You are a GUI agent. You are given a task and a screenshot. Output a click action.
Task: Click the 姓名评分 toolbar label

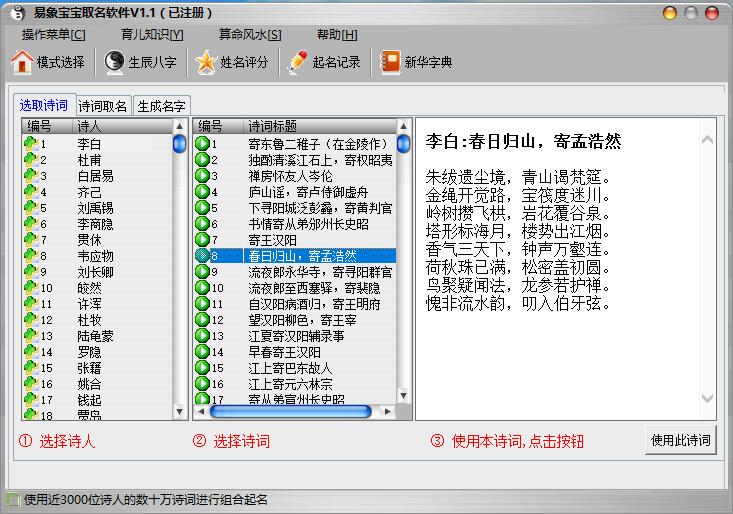pos(244,62)
